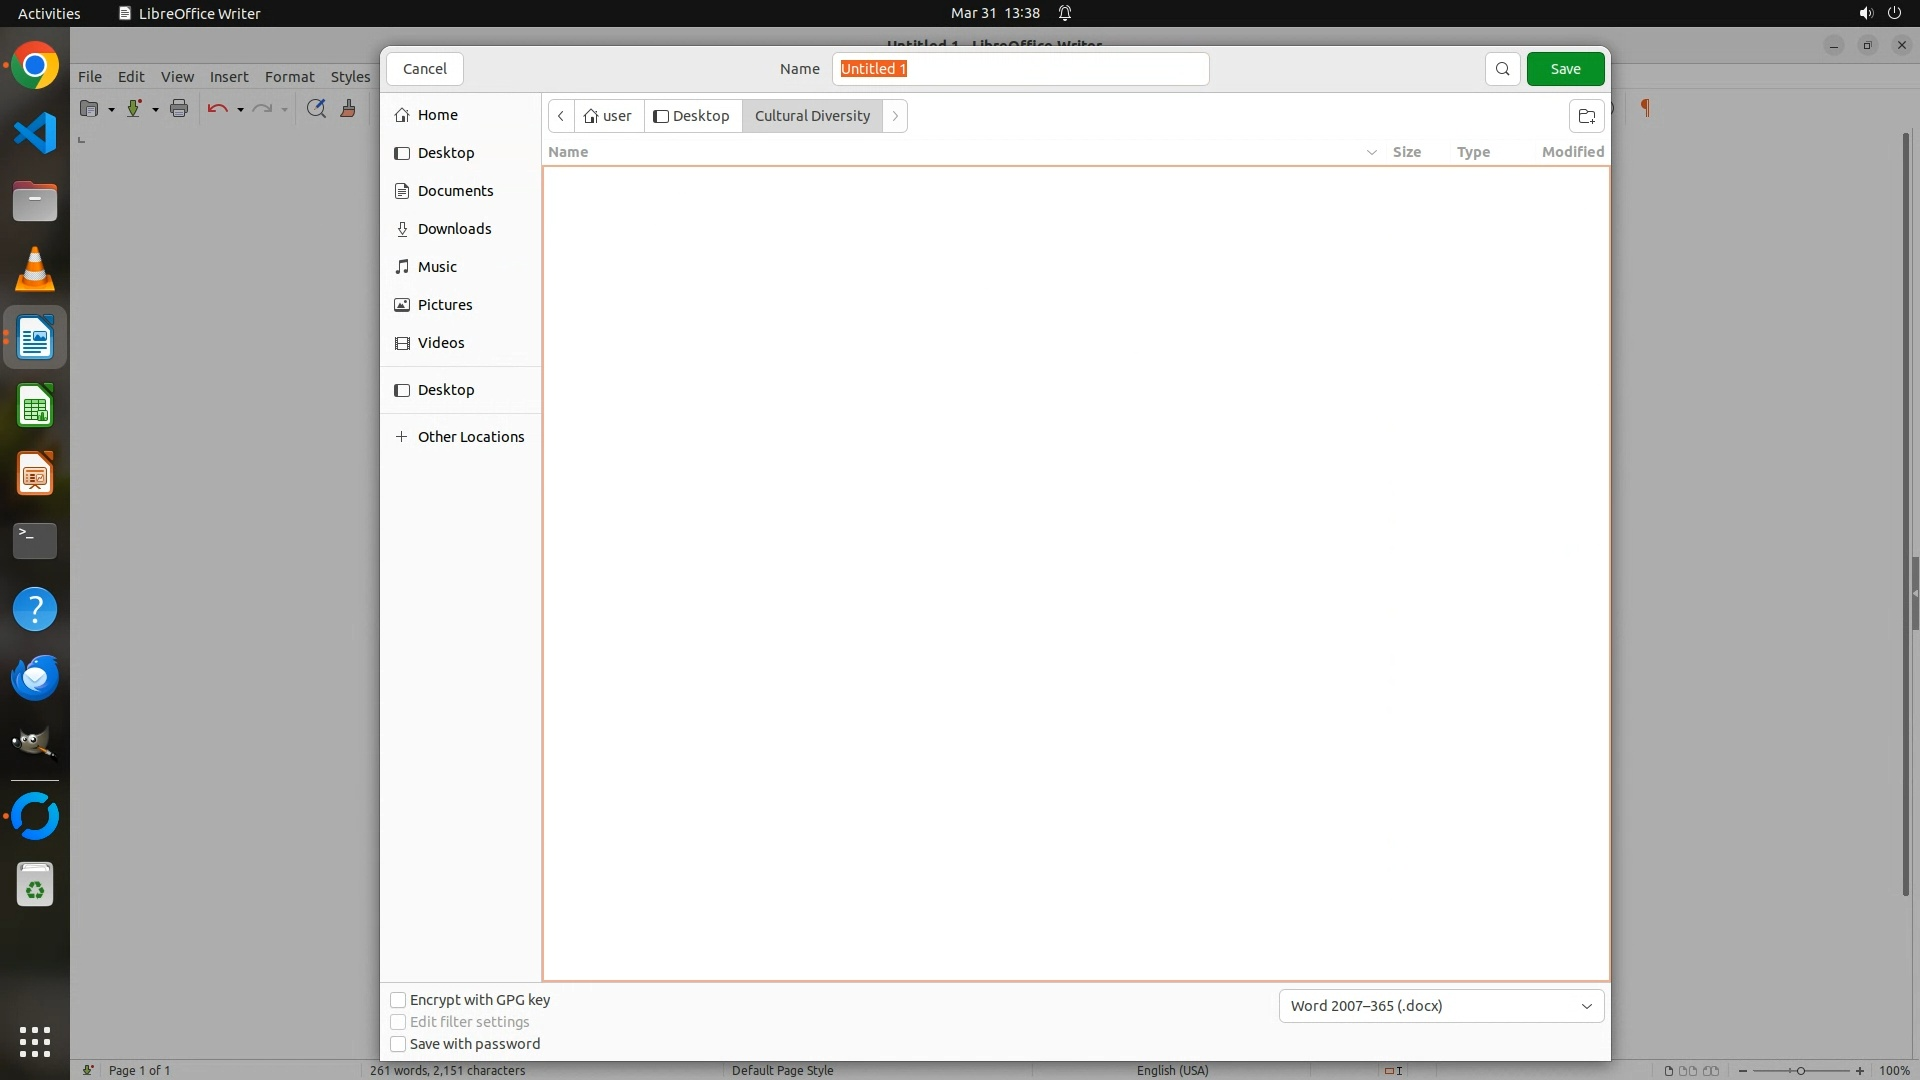This screenshot has height=1080, width=1920.
Task: Click the undo arrow icon
Action: (216, 108)
